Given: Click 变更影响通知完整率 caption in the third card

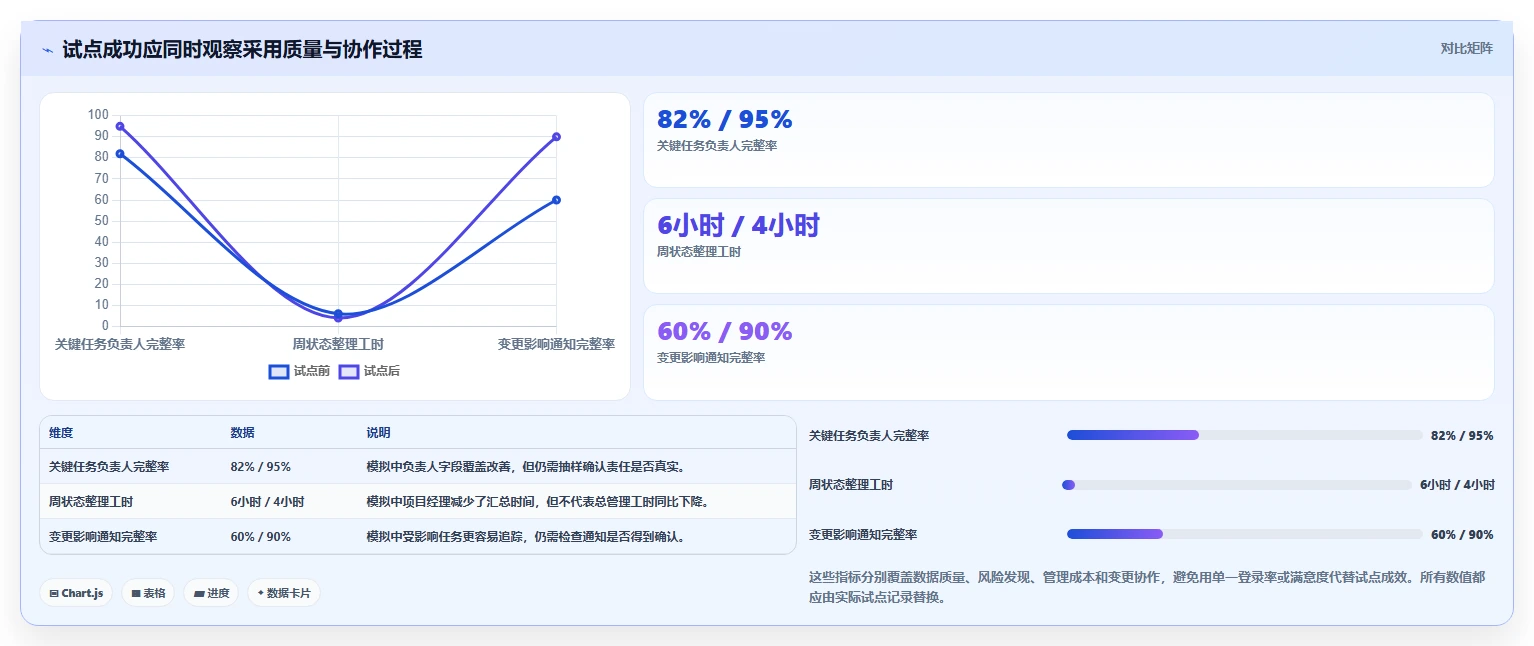Looking at the screenshot, I should (711, 358).
